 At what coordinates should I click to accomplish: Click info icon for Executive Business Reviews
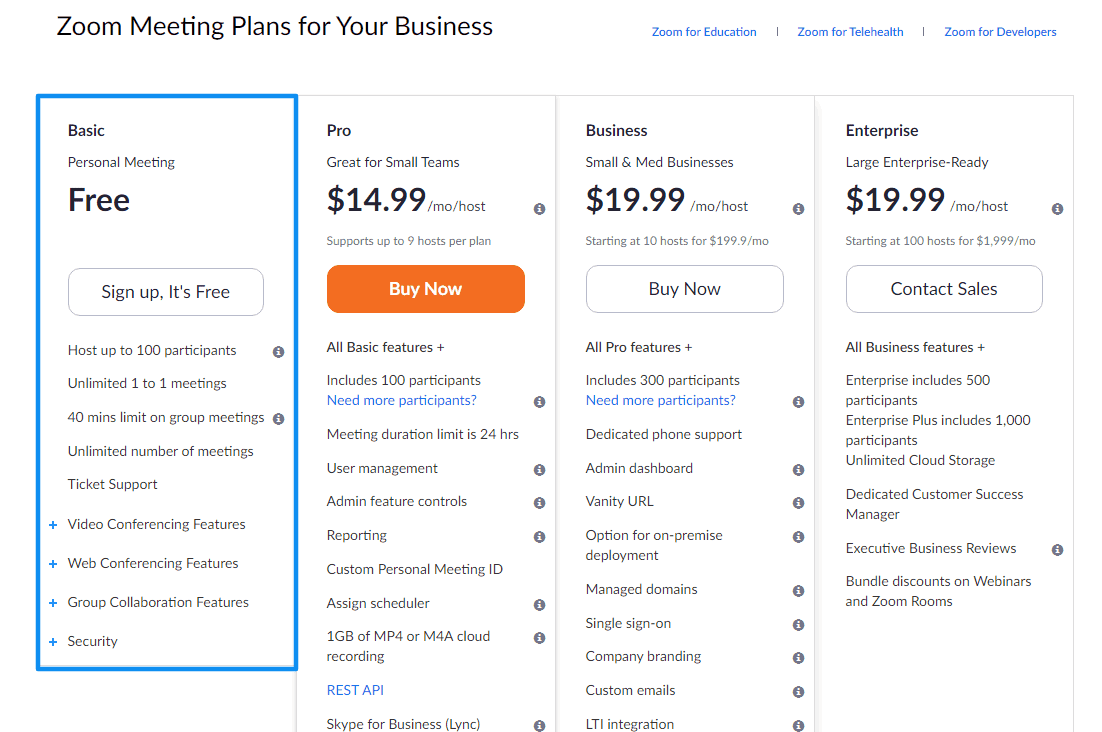point(1057,550)
